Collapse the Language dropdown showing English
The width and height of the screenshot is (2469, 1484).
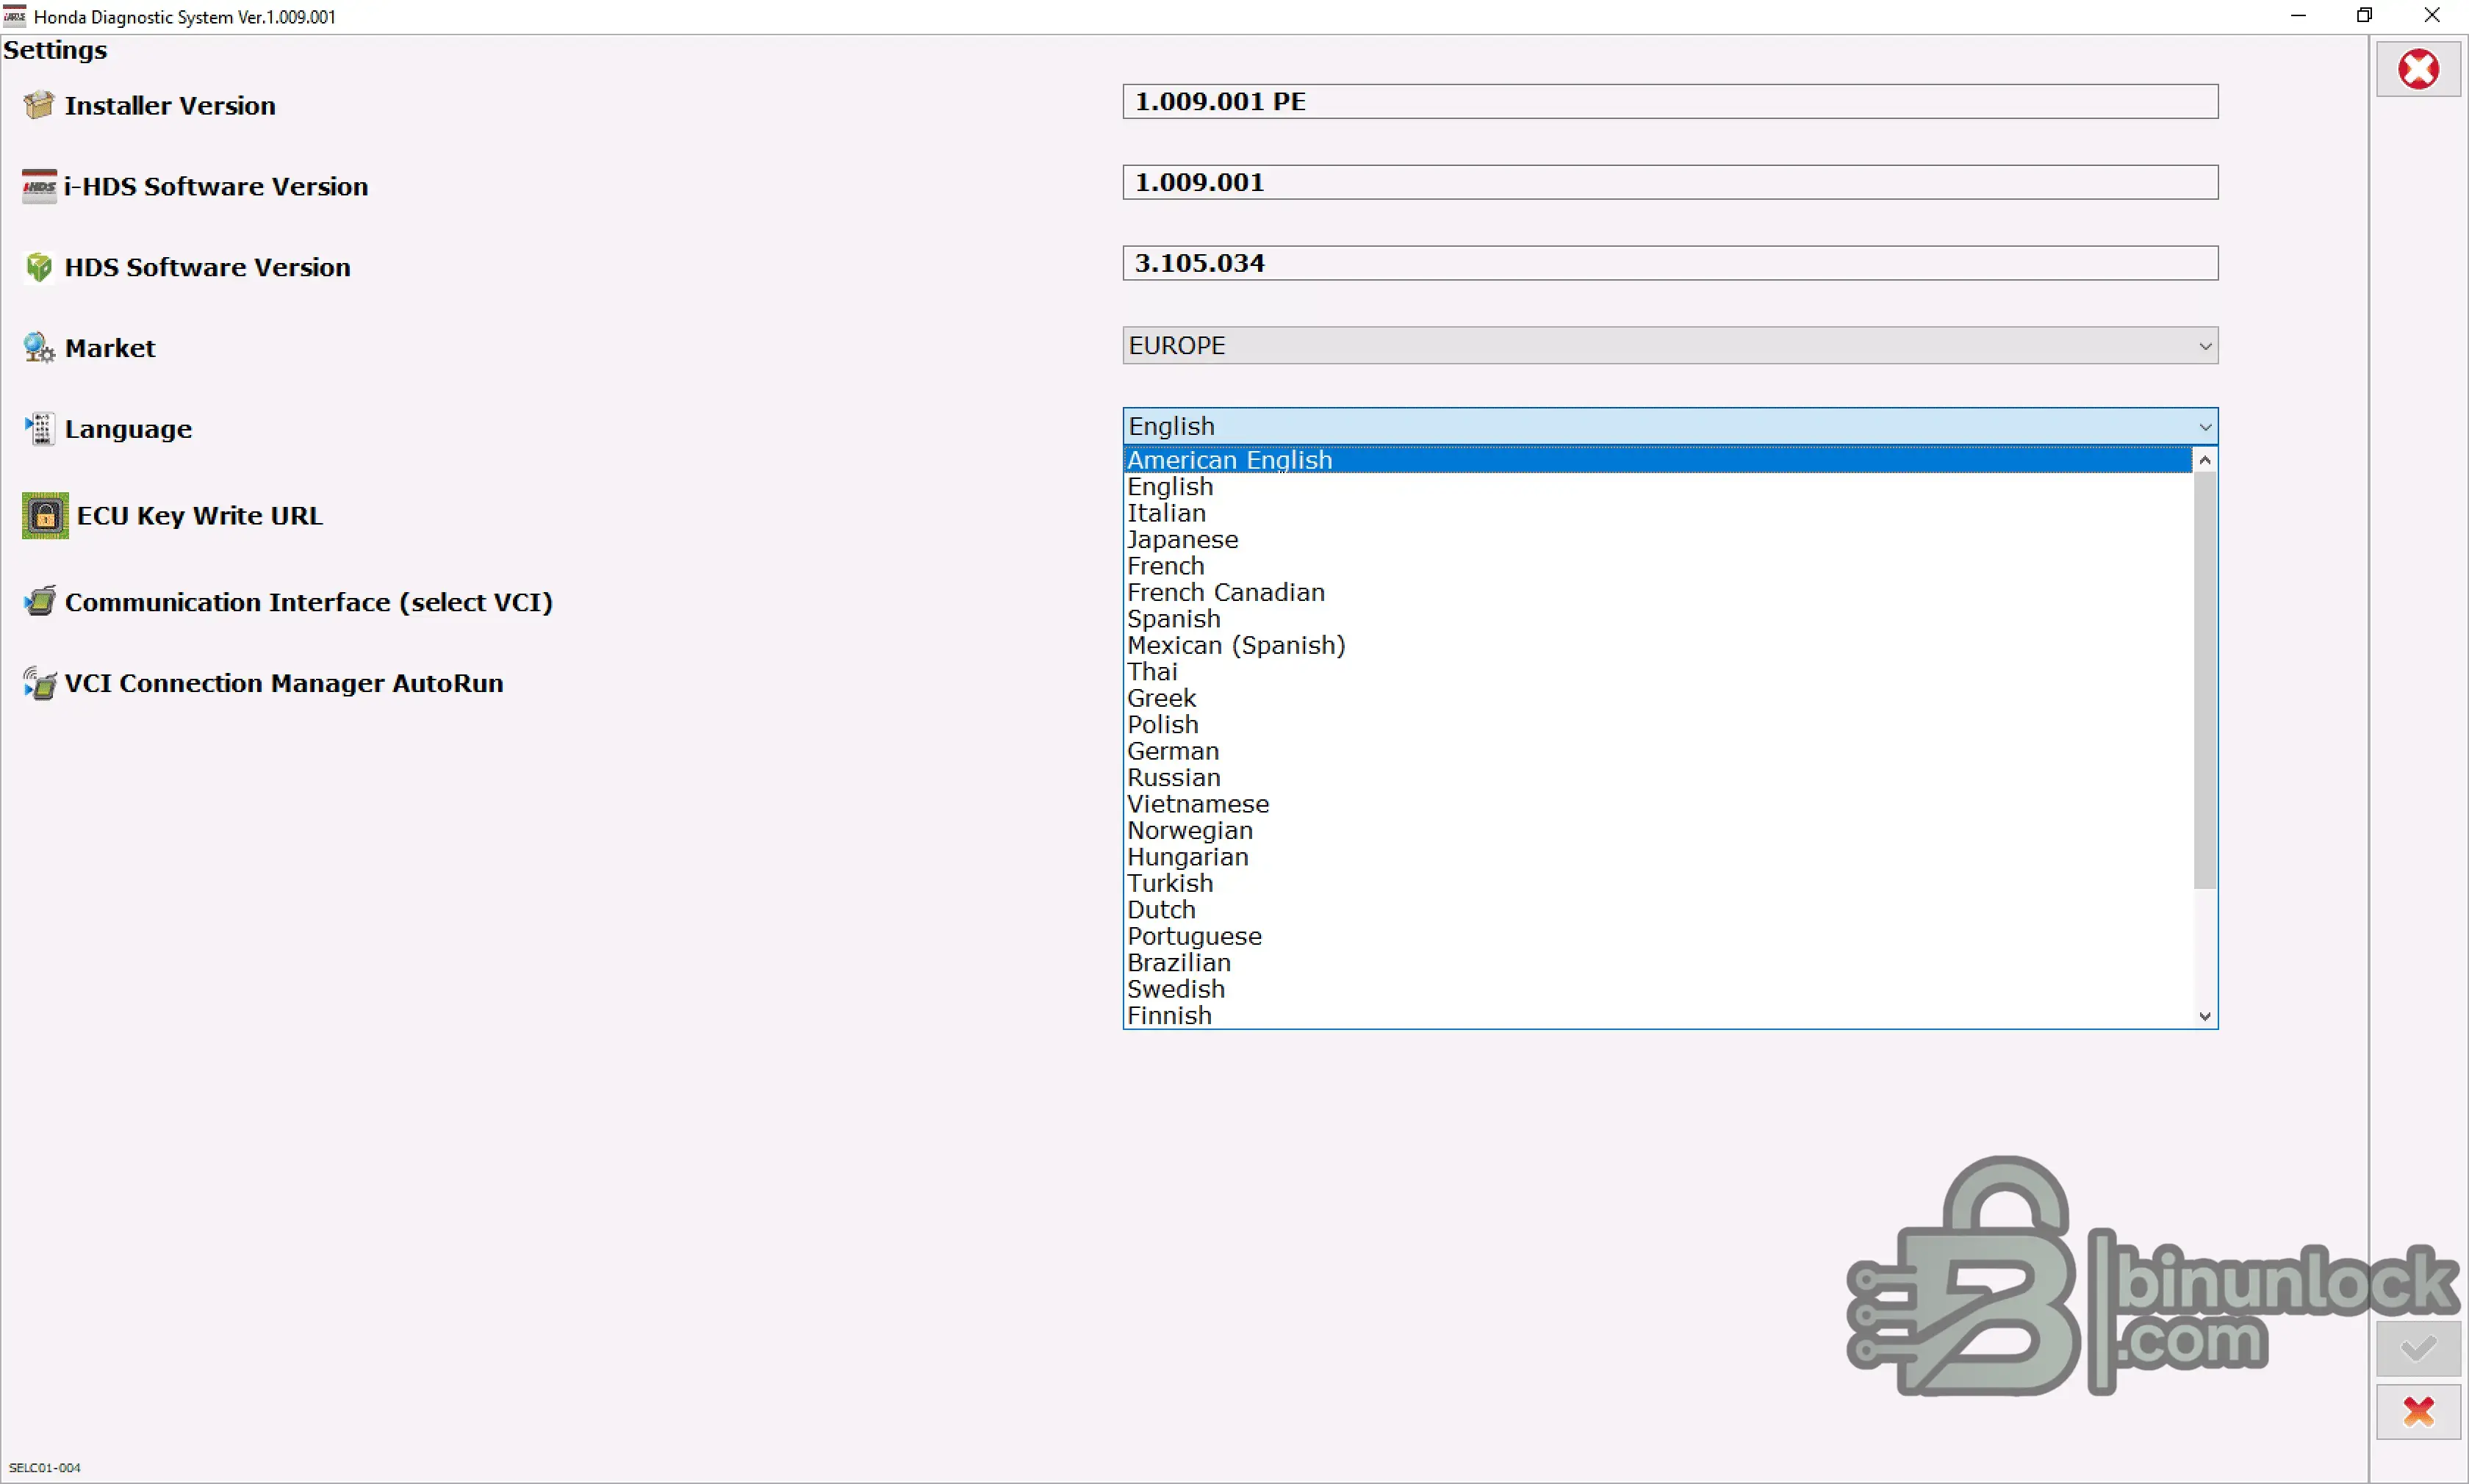(1670, 427)
